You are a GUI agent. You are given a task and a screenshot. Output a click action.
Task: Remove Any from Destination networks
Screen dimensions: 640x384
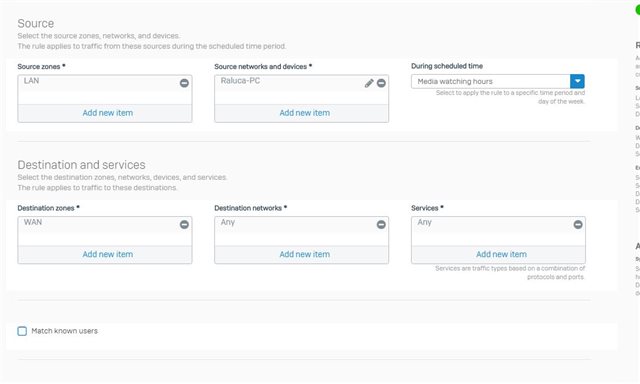[x=381, y=224]
